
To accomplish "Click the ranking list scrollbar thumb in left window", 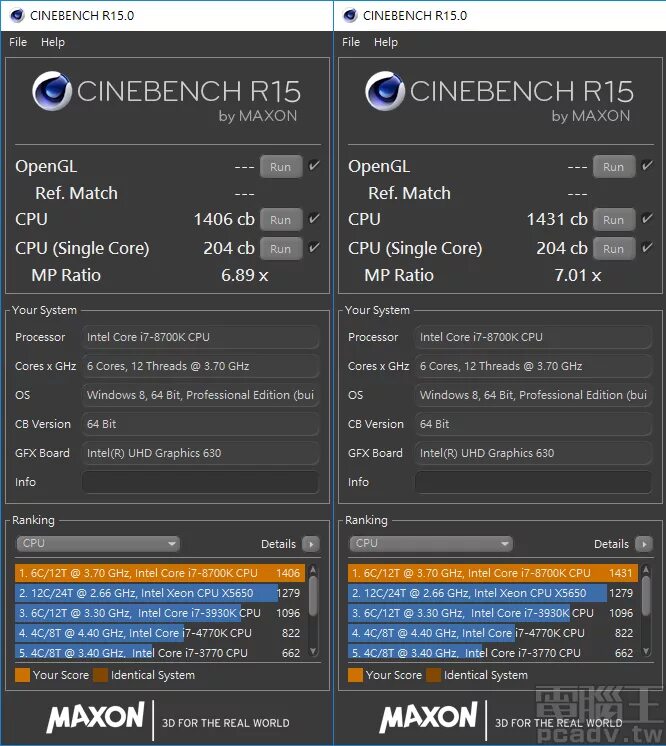I will pos(313,596).
